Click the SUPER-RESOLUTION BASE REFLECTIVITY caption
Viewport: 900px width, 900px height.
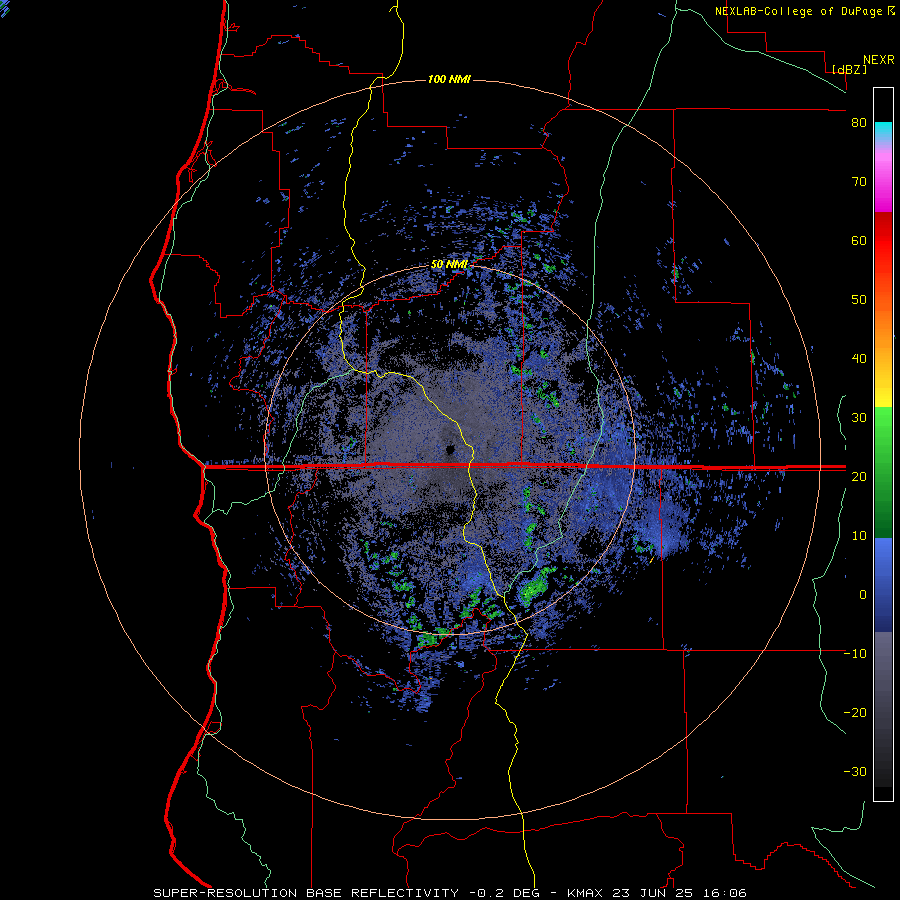pos(306,893)
